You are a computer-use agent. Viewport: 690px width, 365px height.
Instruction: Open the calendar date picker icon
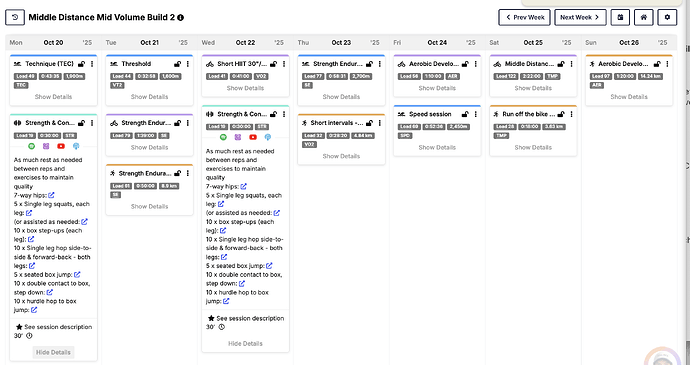click(620, 18)
